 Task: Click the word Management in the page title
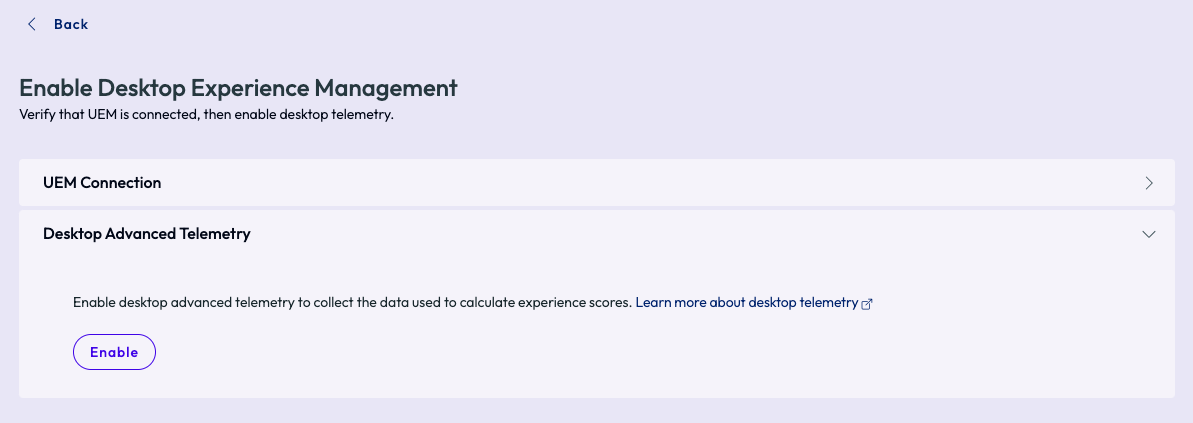pyautogui.click(x=385, y=88)
